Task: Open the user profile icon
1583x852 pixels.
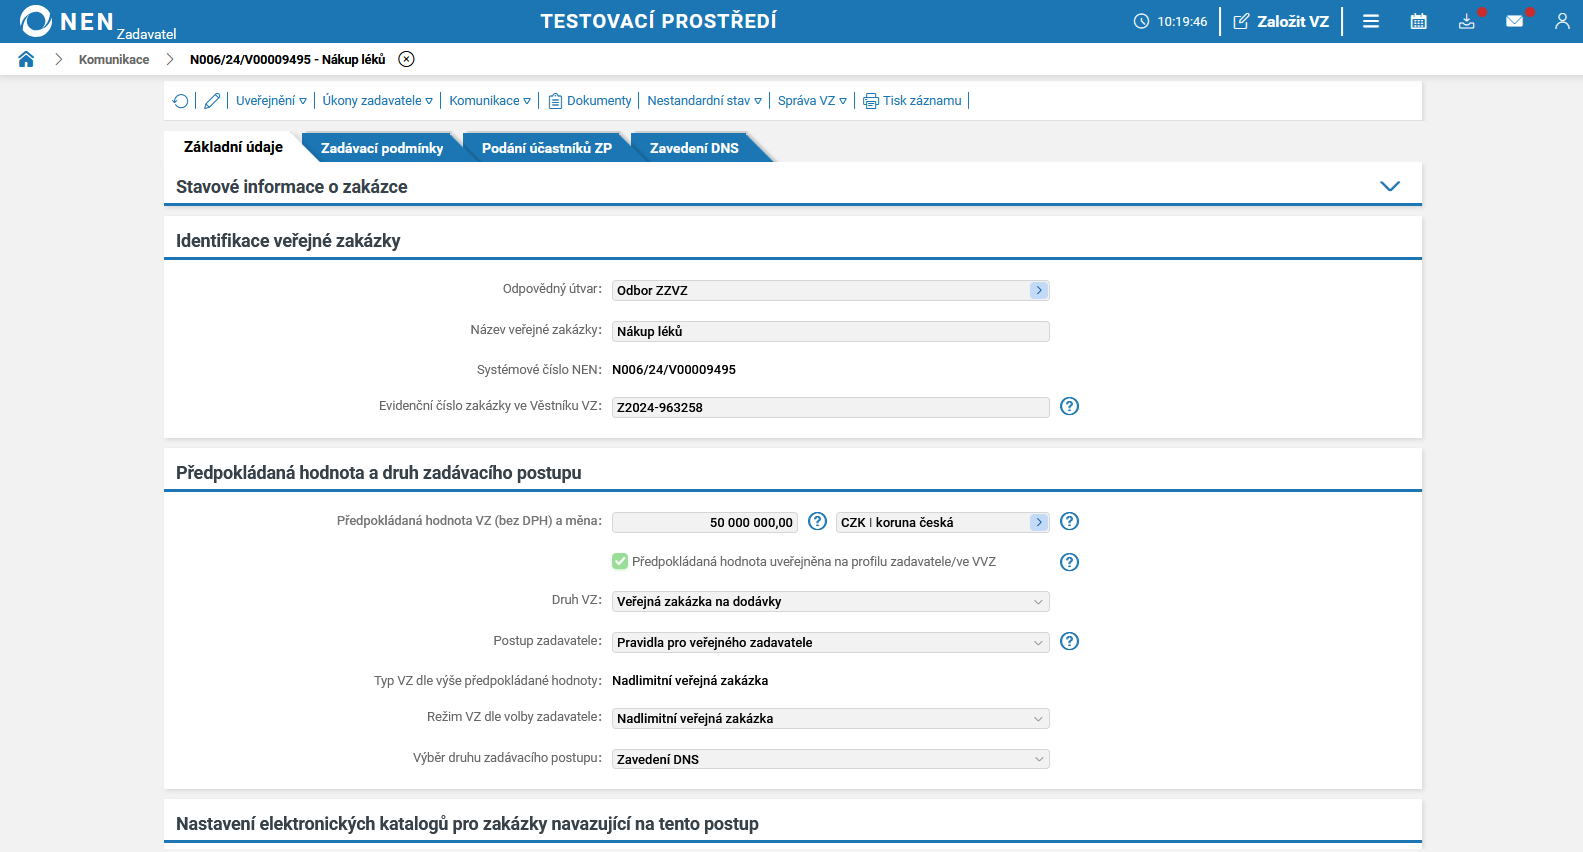Action: point(1561,21)
